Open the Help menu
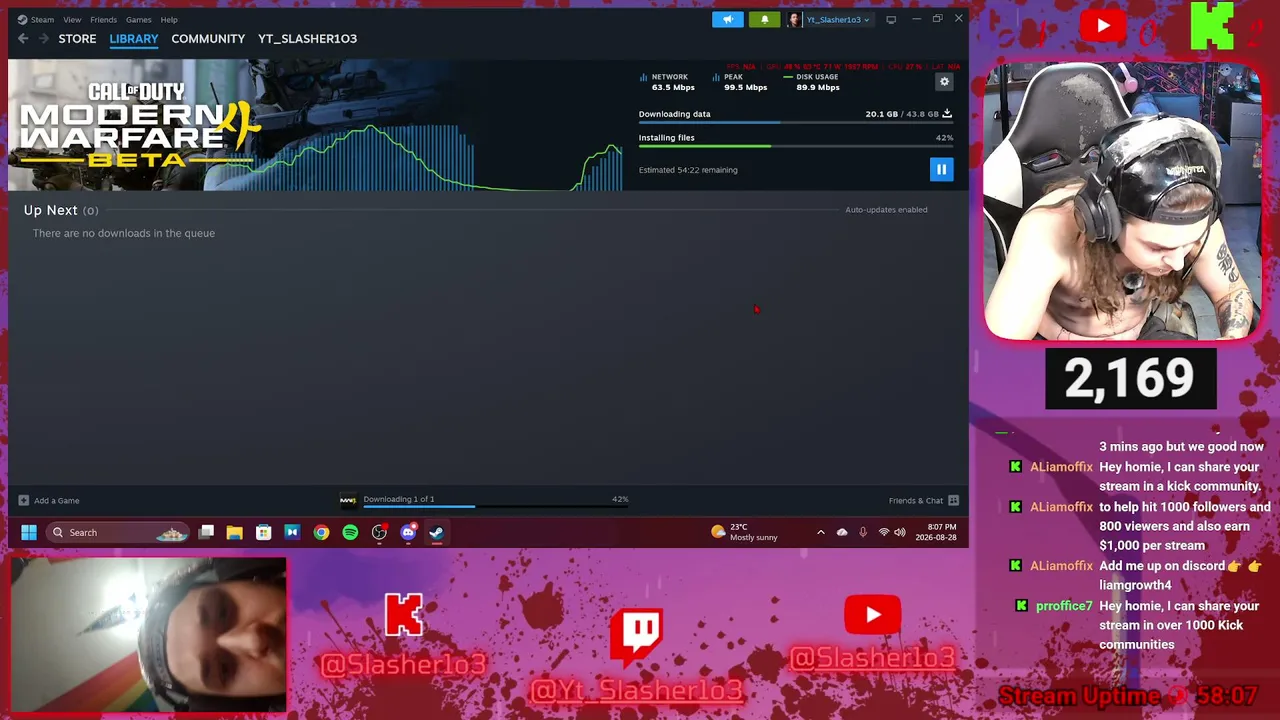 tap(169, 19)
